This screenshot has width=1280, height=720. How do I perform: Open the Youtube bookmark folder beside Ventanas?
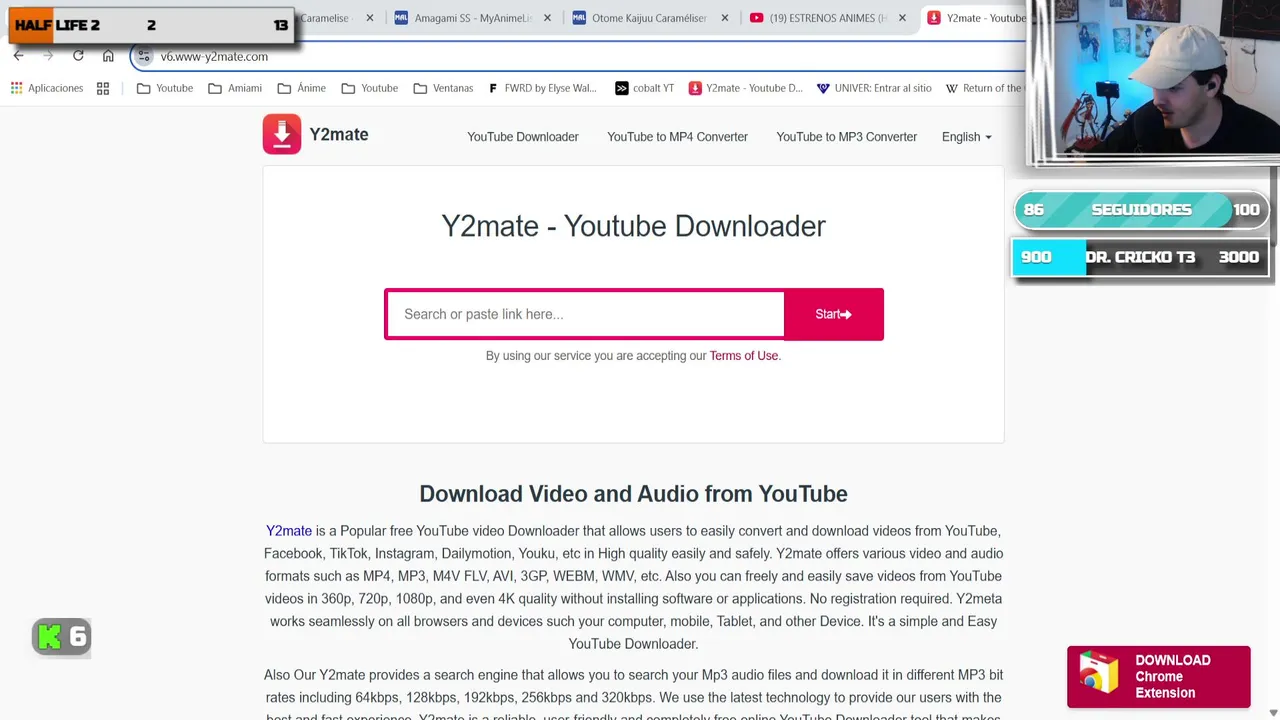(x=370, y=88)
